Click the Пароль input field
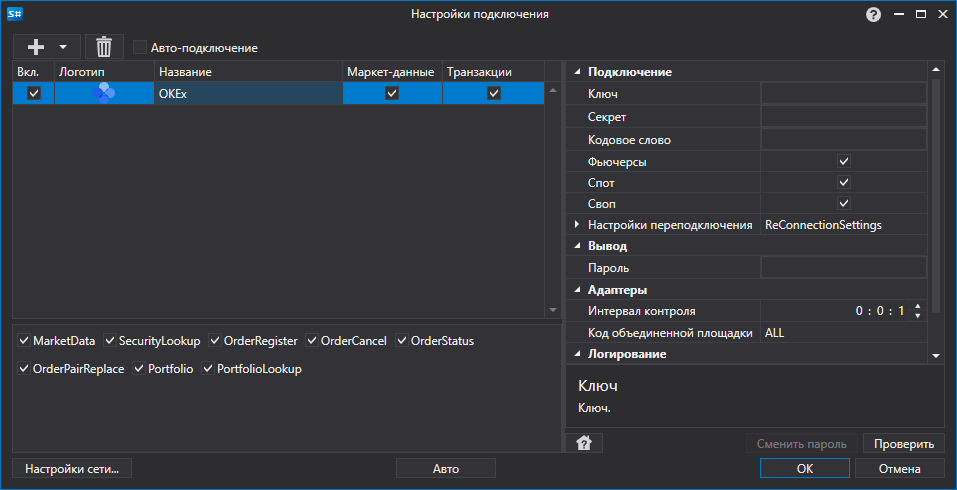The image size is (957, 490). 843,267
